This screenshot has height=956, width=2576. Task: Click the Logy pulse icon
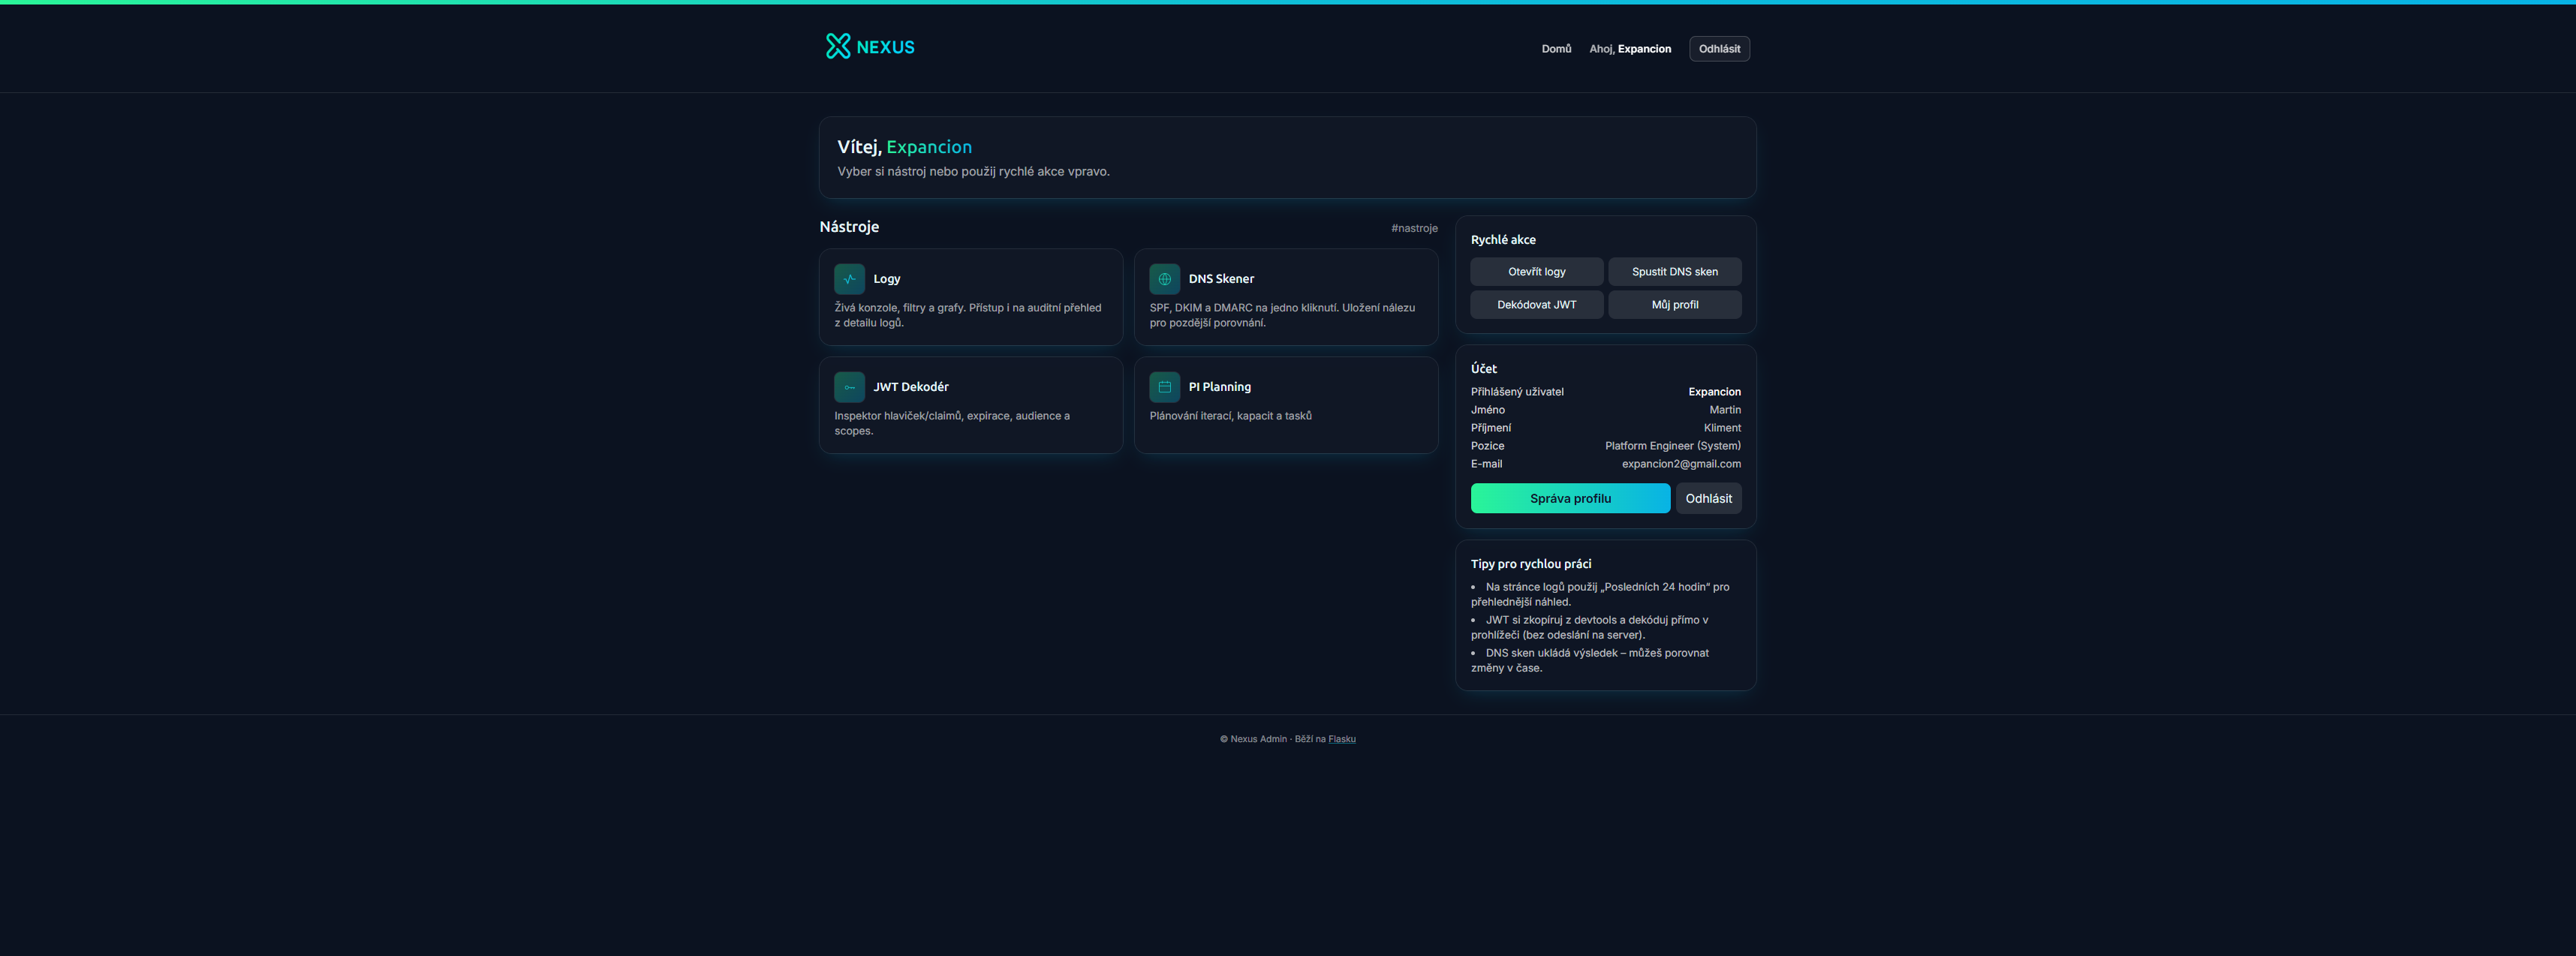[x=849, y=279]
